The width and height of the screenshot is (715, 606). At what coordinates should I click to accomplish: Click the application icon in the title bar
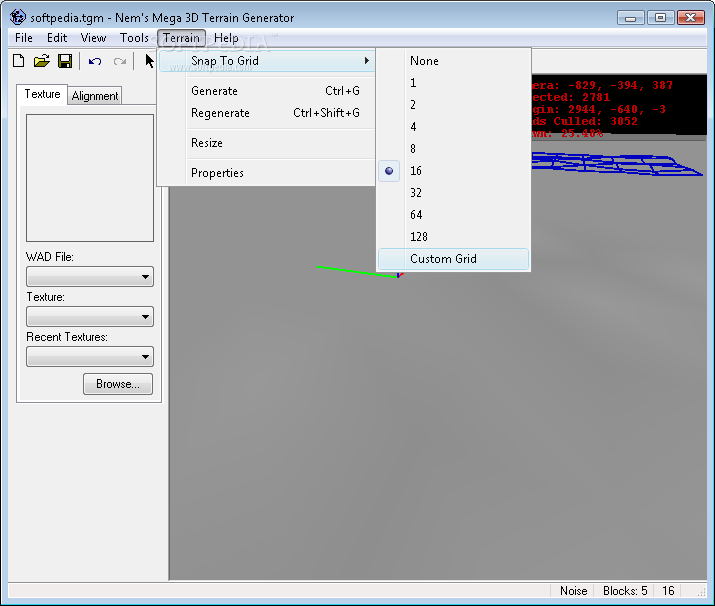(x=18, y=17)
